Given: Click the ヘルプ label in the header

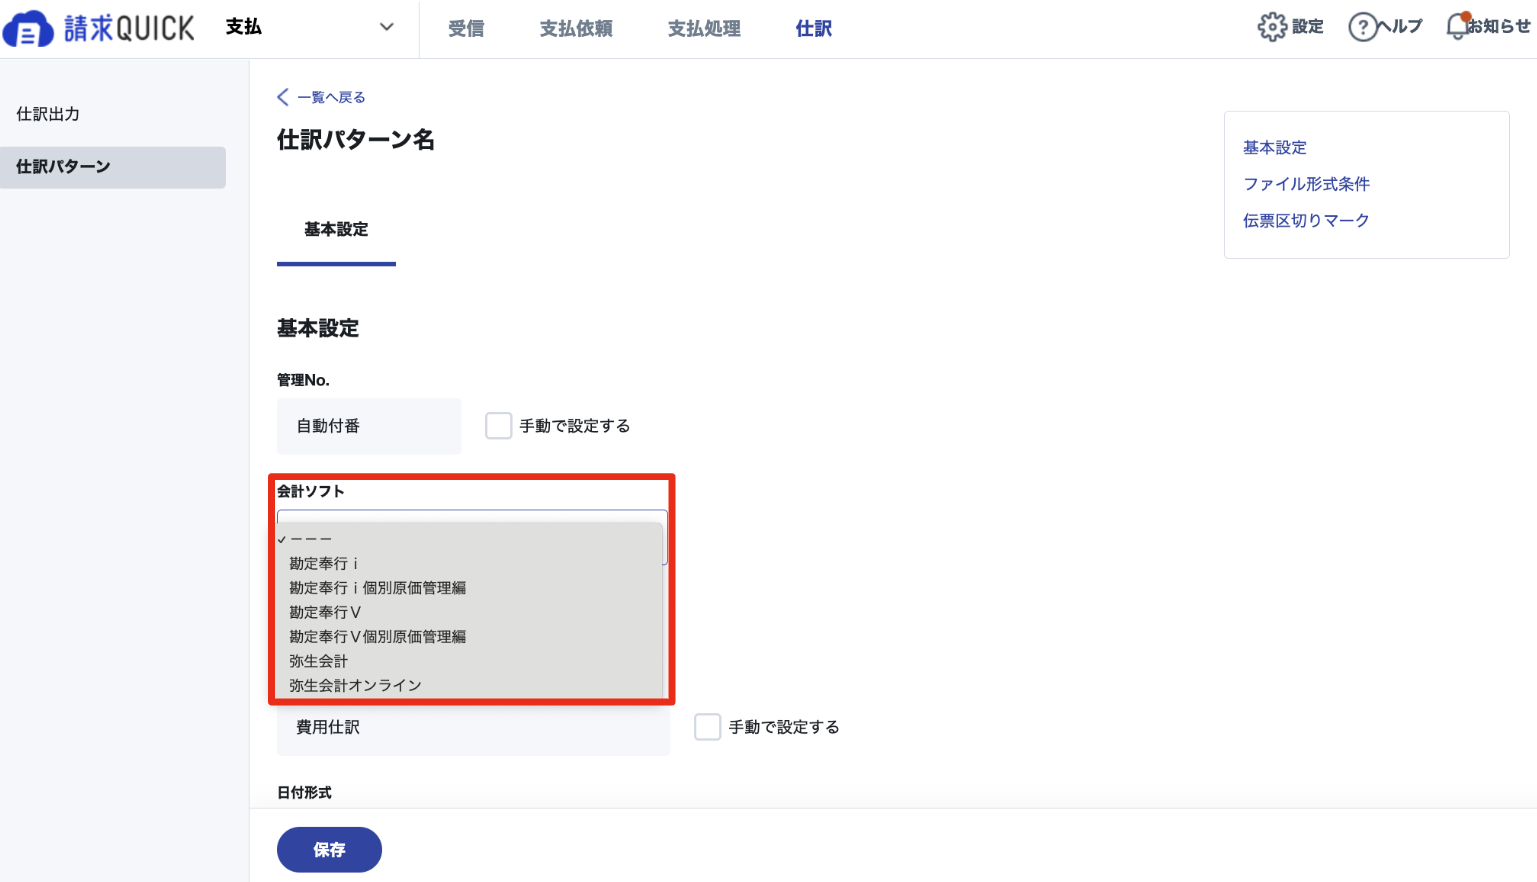Looking at the screenshot, I should coord(1400,27).
